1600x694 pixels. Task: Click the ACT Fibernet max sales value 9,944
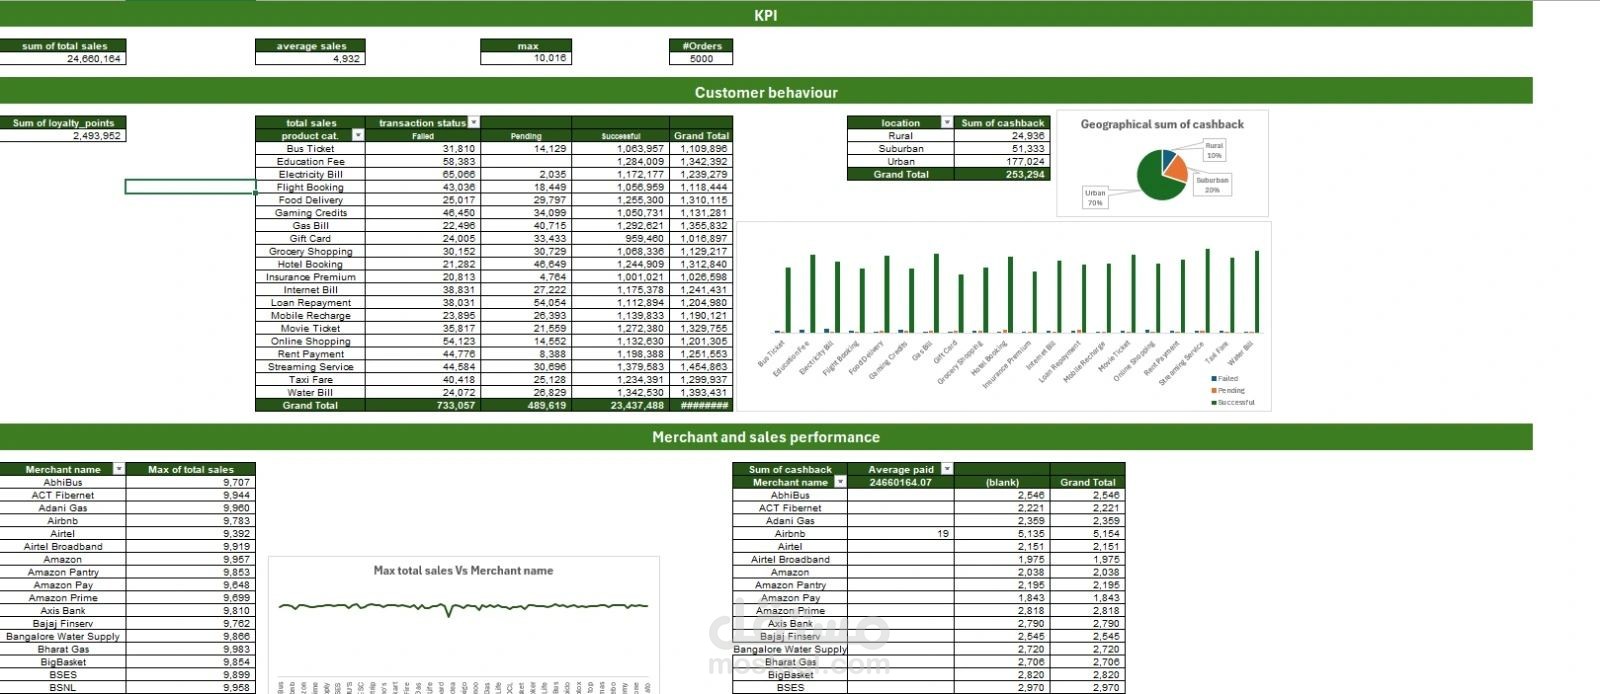pyautogui.click(x=190, y=495)
